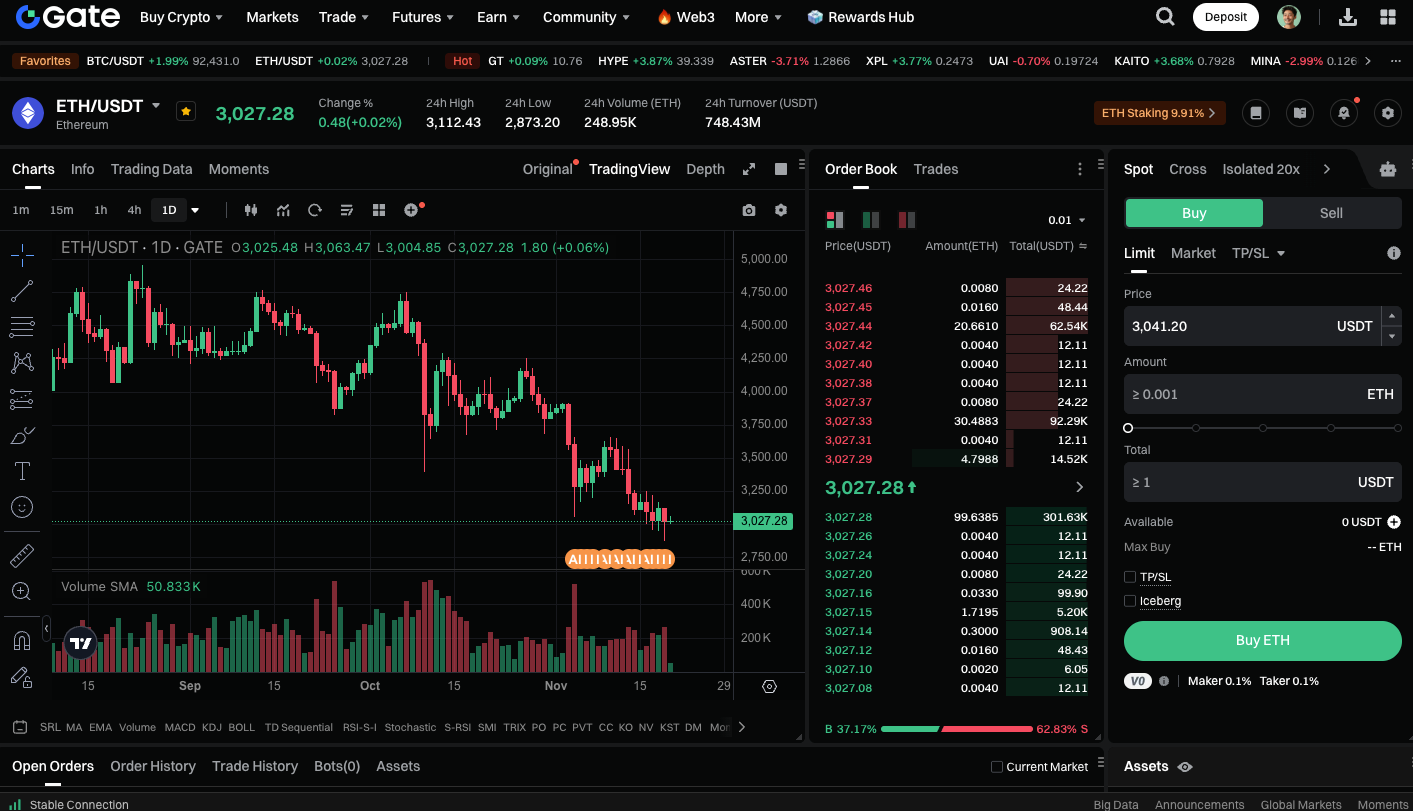The width and height of the screenshot is (1413, 811).
Task: Check the Current Market filter box
Action: [996, 767]
